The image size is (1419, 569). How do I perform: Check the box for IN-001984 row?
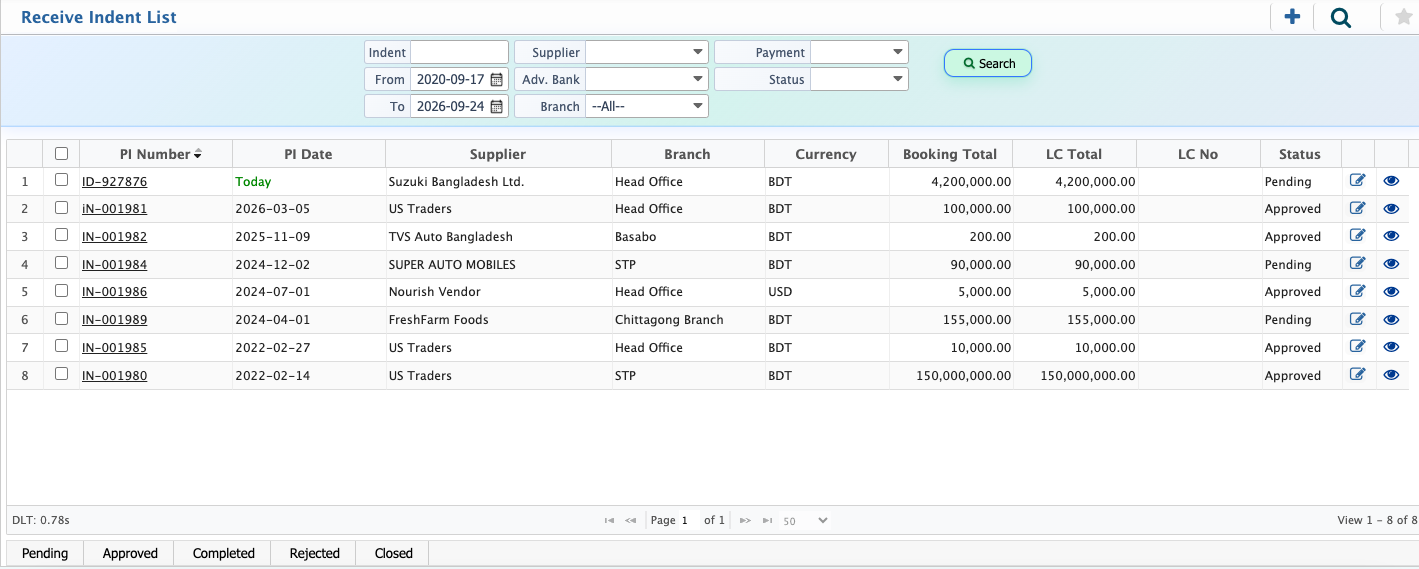point(62,263)
